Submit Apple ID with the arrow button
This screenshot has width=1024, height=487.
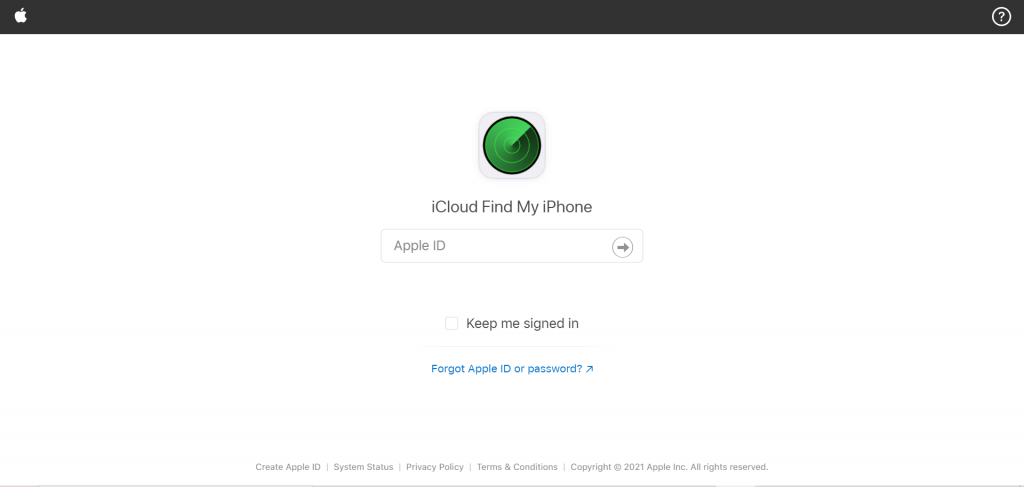622,247
